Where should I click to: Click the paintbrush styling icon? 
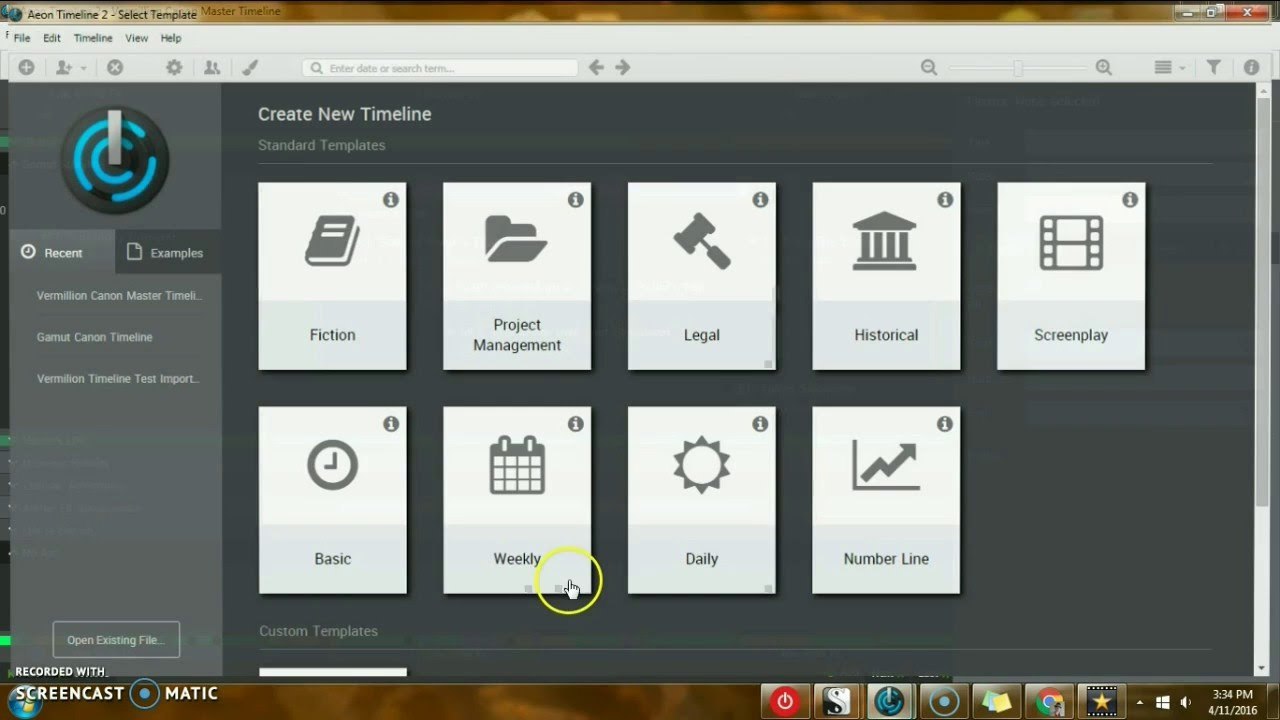(x=250, y=67)
